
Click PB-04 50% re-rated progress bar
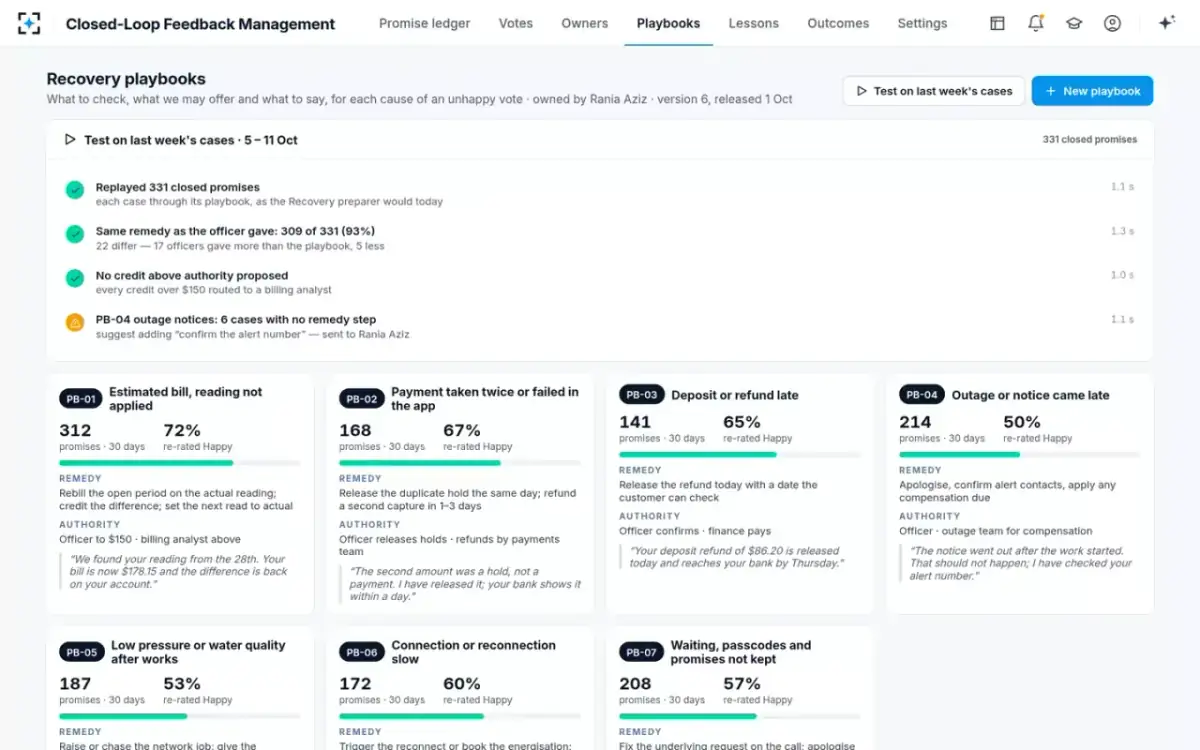(x=1020, y=455)
